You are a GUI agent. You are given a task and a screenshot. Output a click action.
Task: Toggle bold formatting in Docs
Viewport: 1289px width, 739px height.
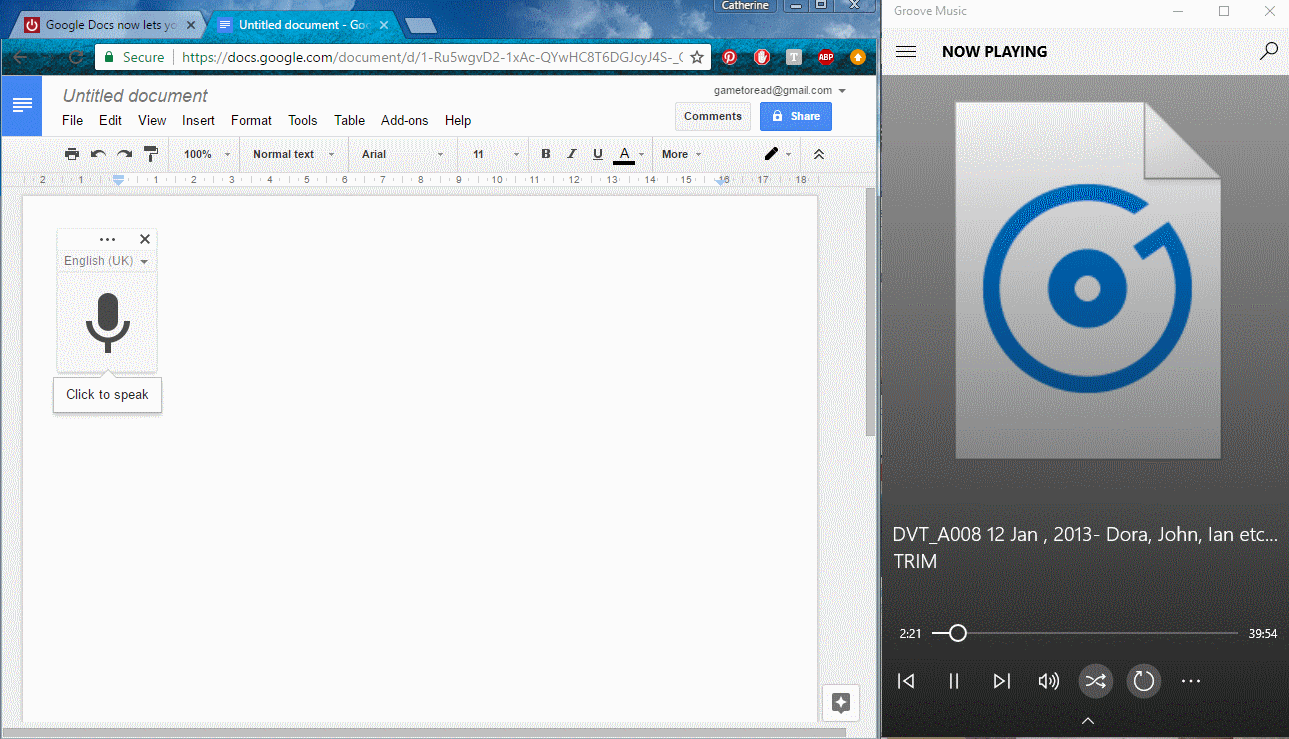click(546, 154)
